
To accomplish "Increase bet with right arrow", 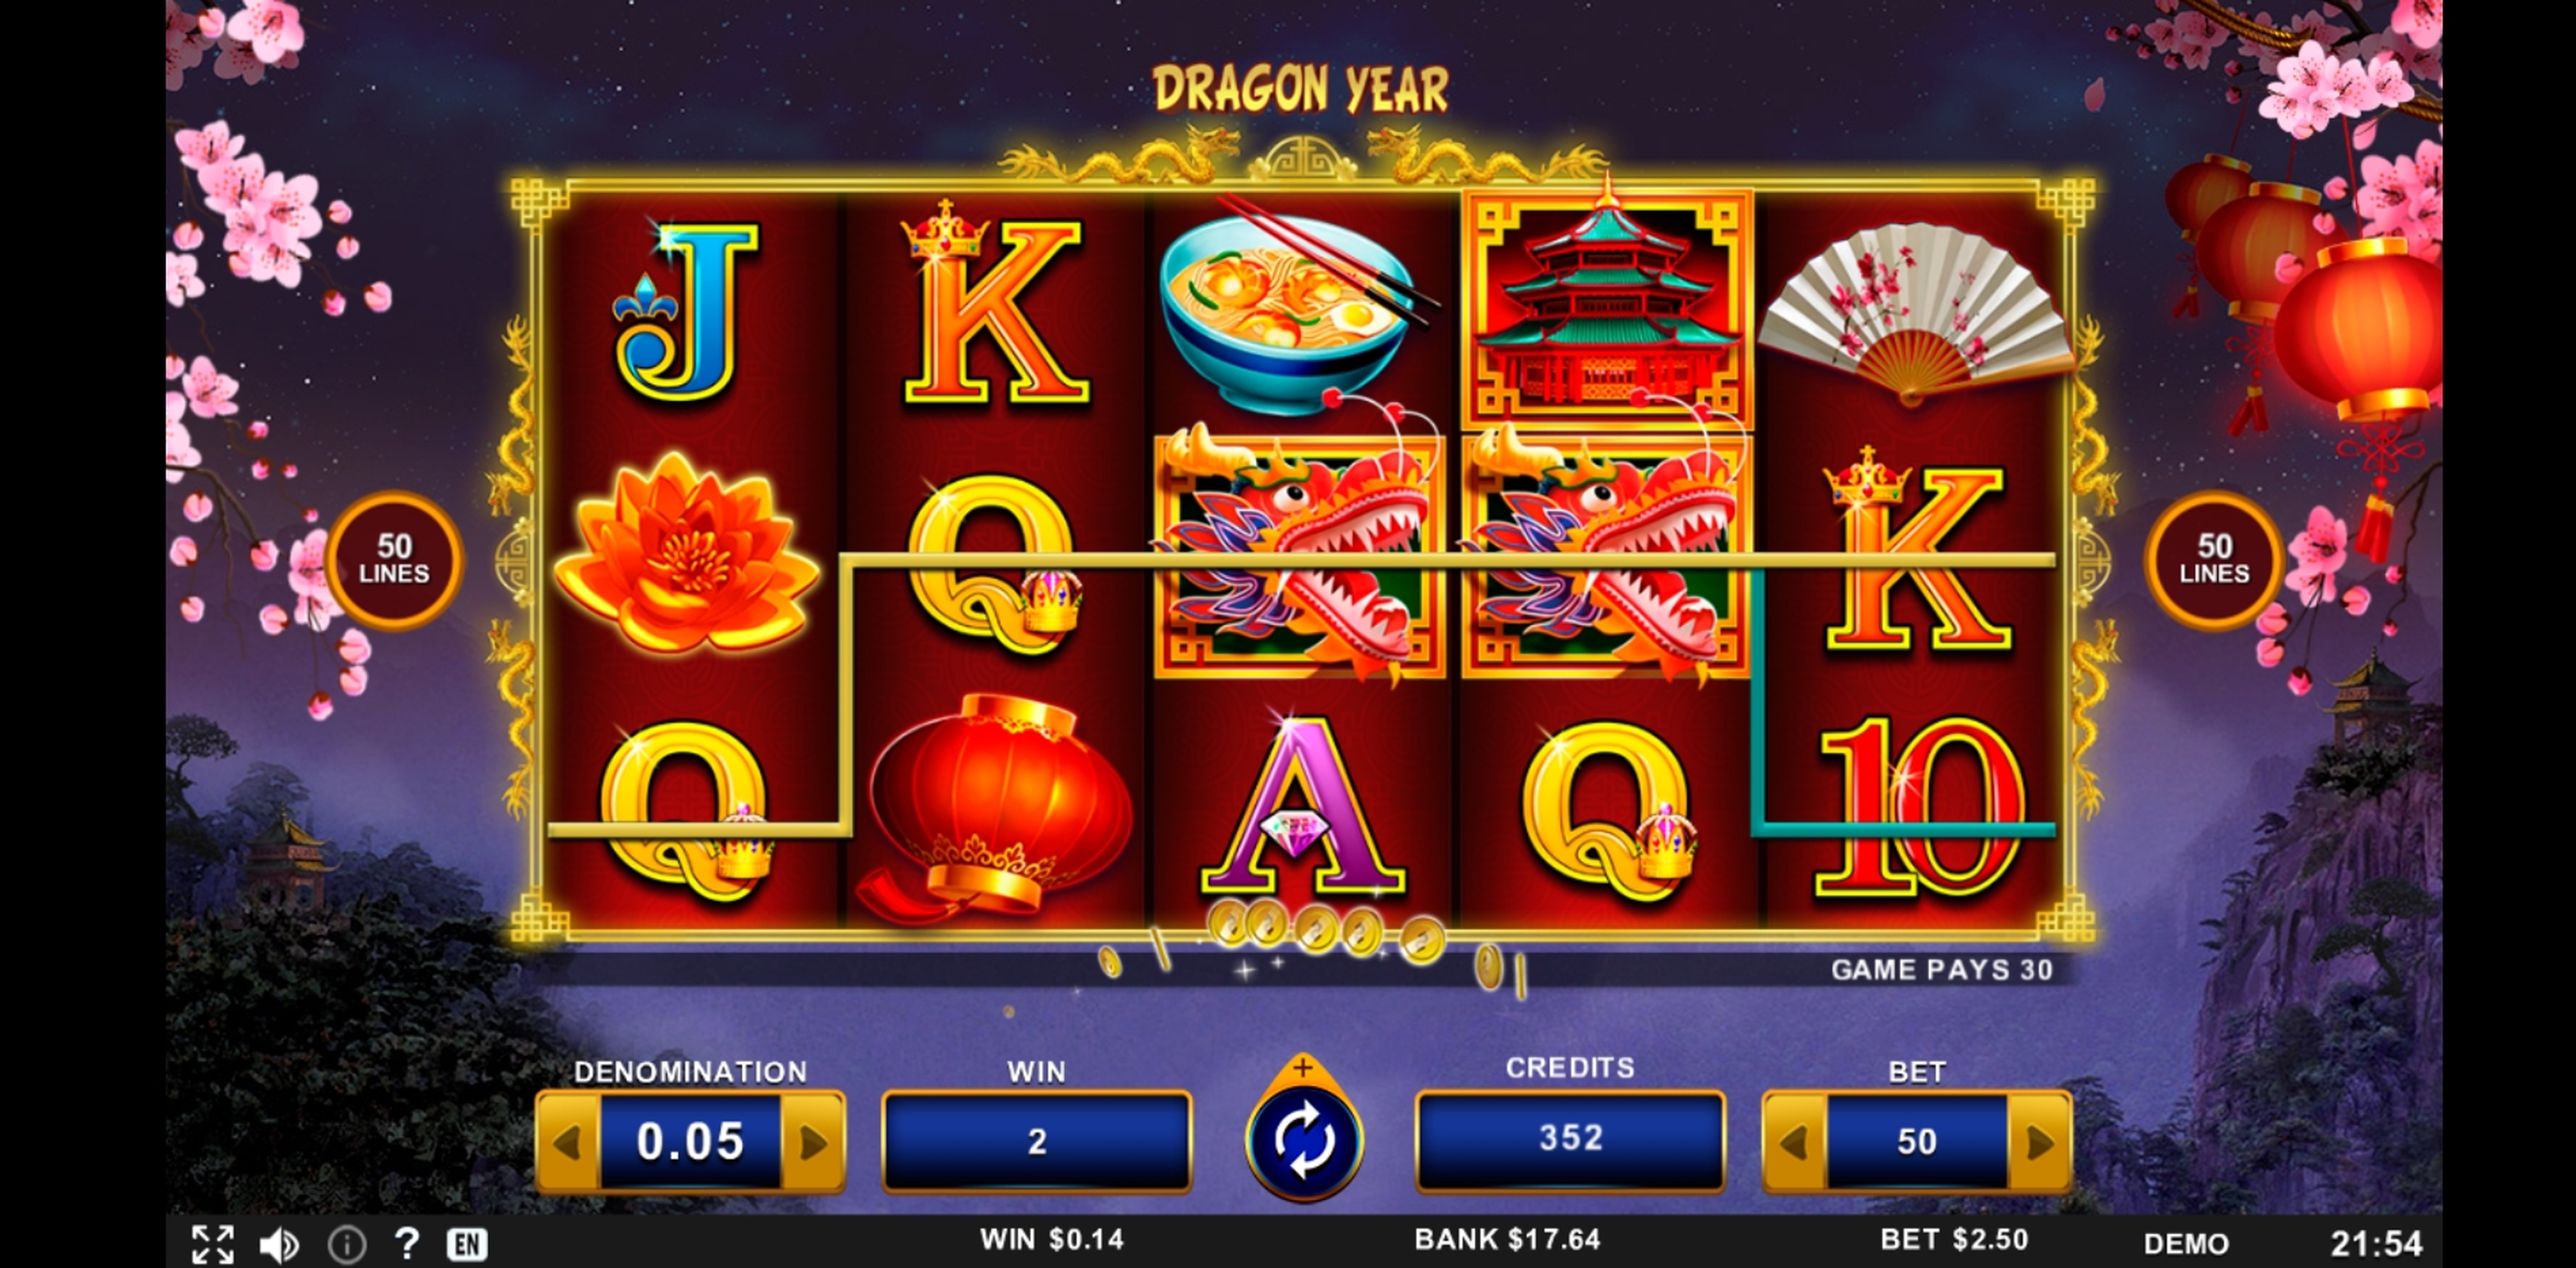I will tap(2039, 1142).
